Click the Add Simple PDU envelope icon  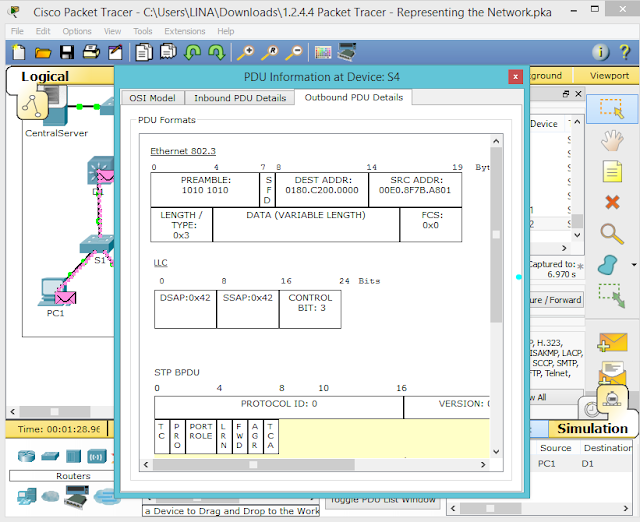[612, 342]
